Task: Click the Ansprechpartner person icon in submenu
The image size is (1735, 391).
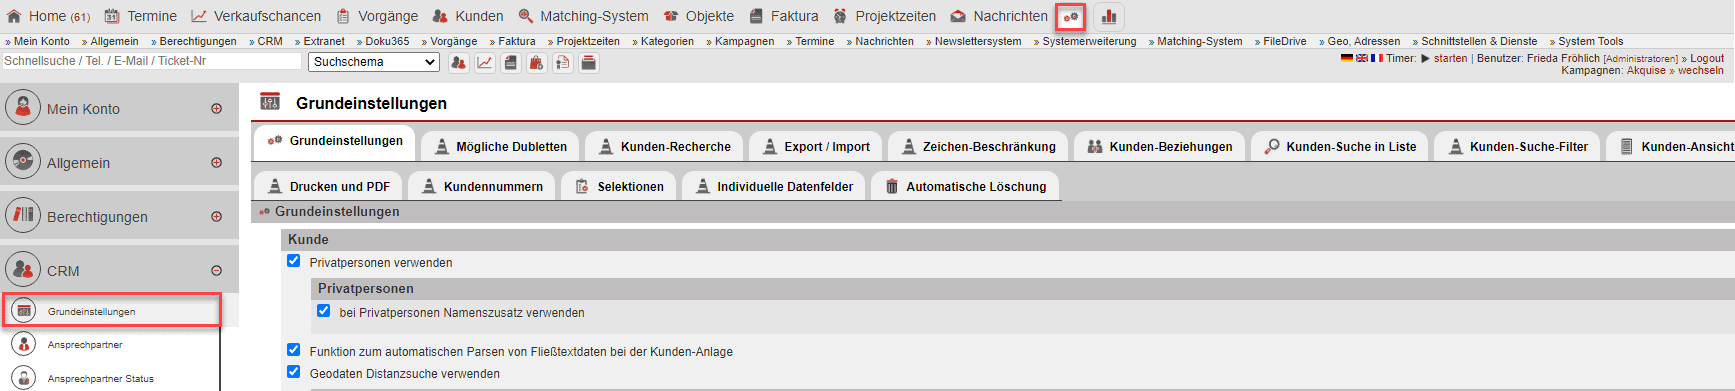Action: point(24,344)
